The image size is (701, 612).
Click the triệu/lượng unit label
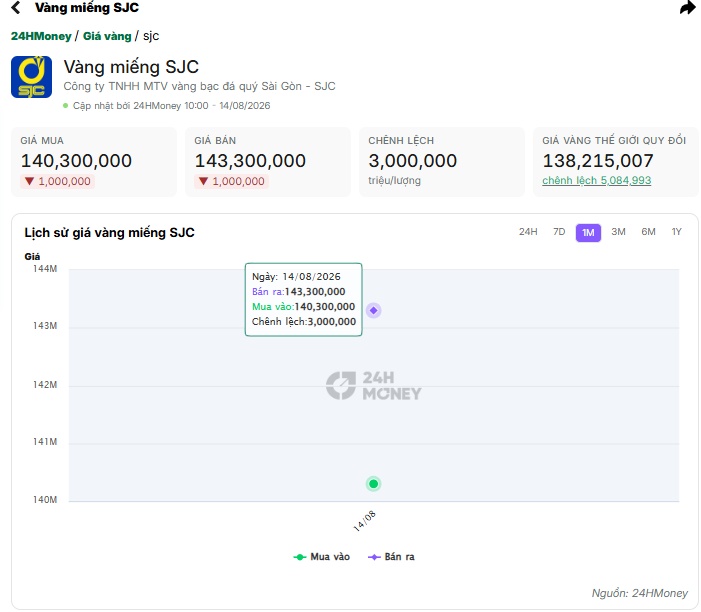(x=394, y=181)
